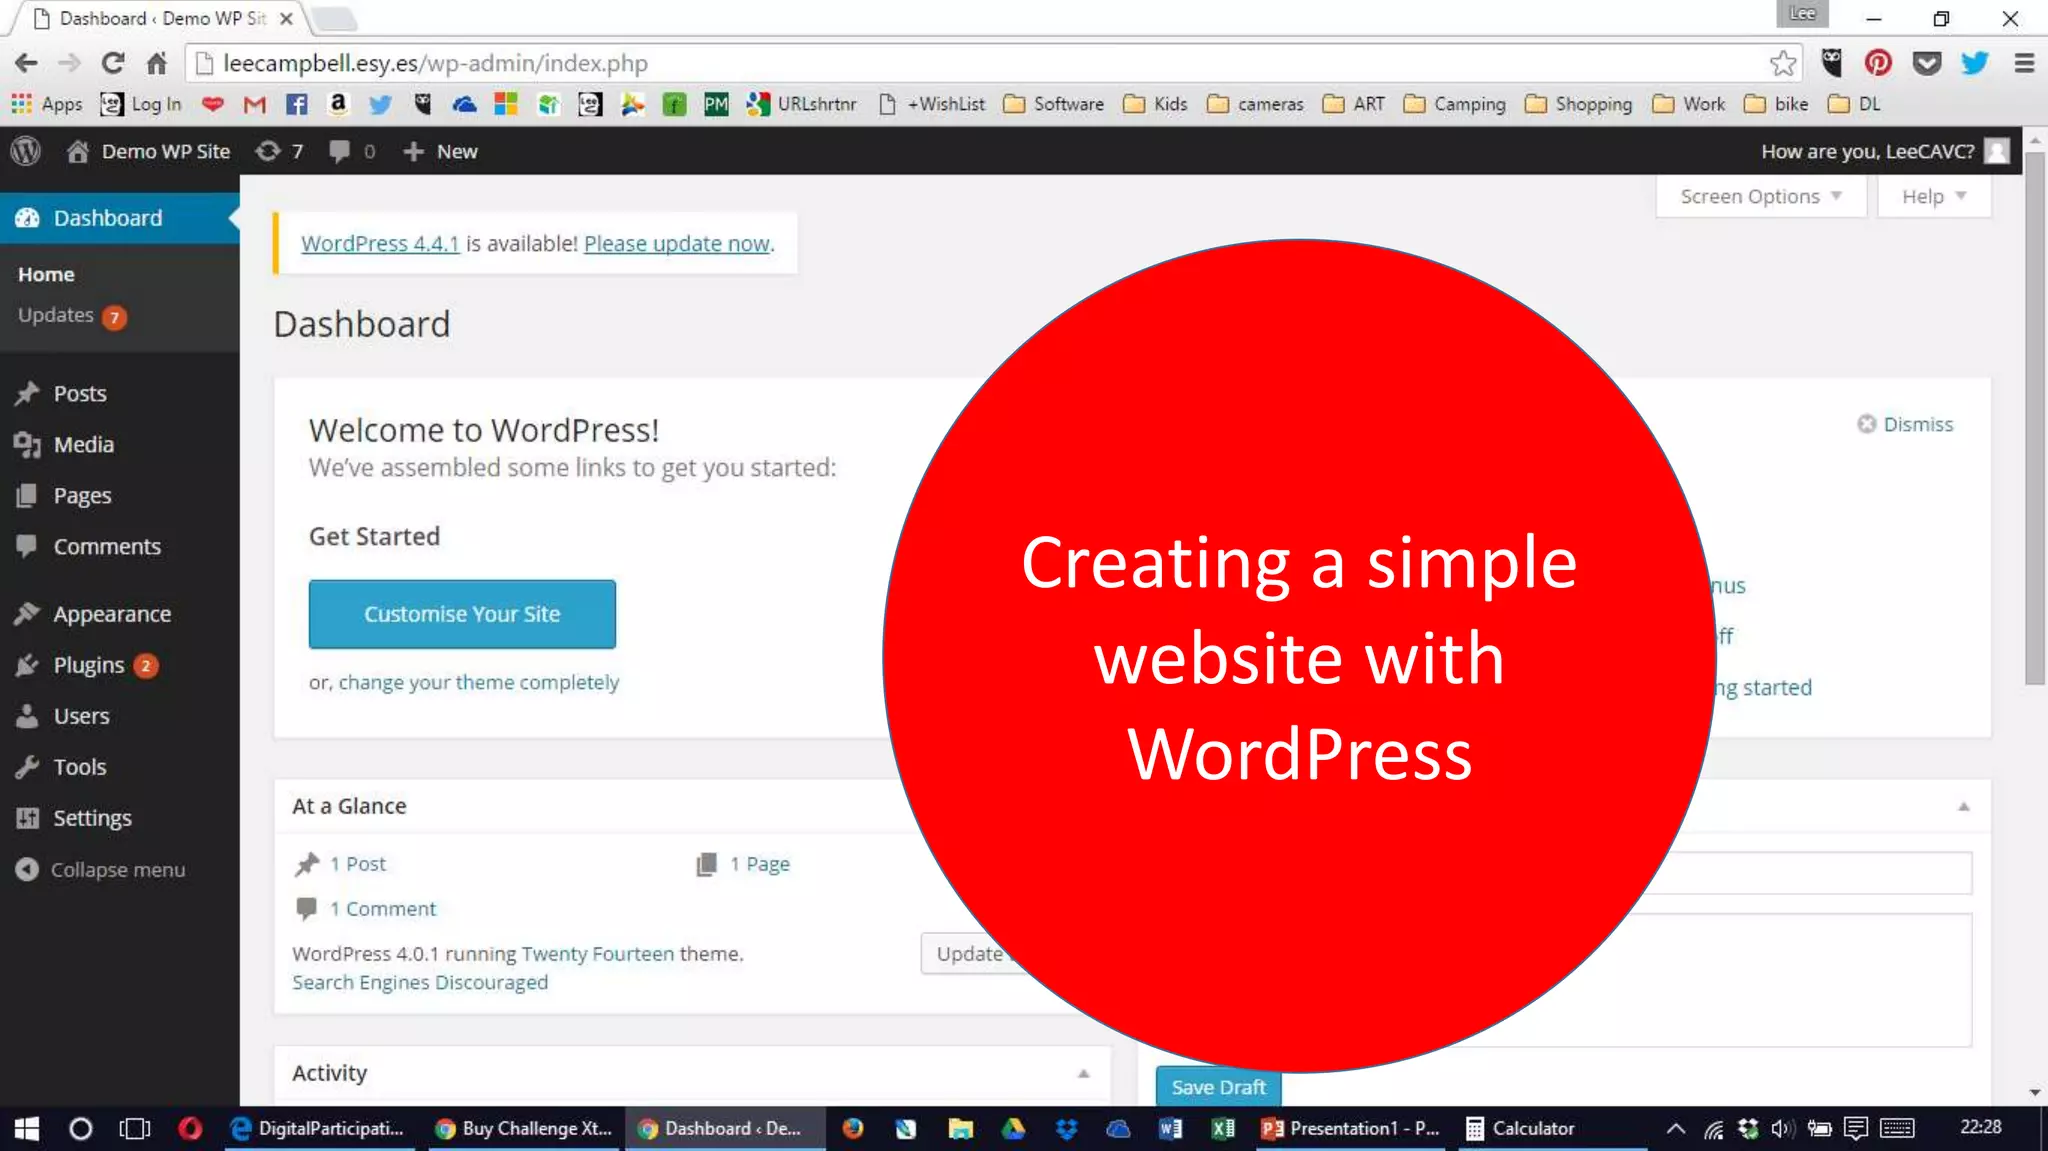Open the Media library section
This screenshot has width=2048, height=1151.
(x=83, y=444)
